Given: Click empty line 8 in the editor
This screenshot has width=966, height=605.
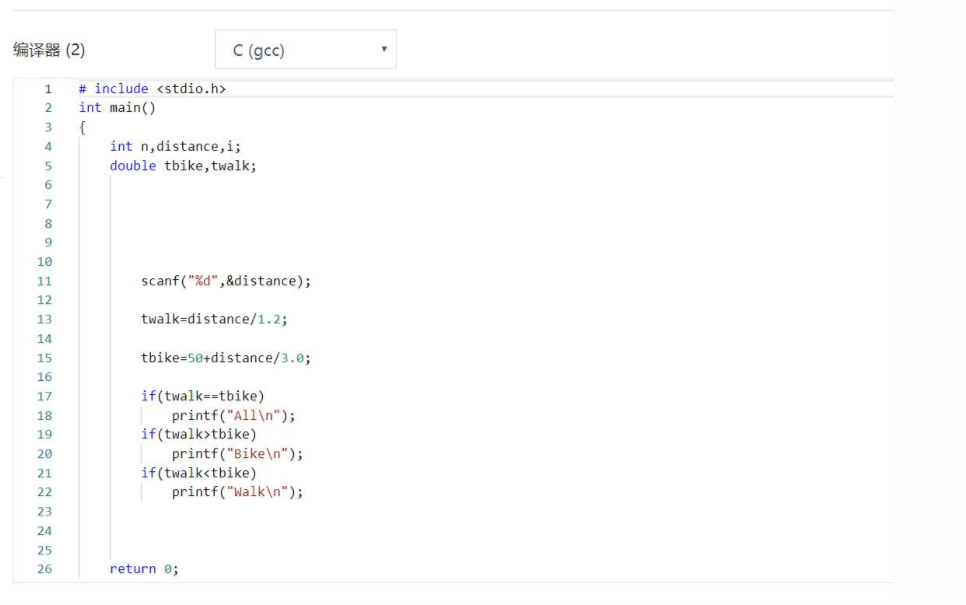Looking at the screenshot, I should tap(300, 224).
